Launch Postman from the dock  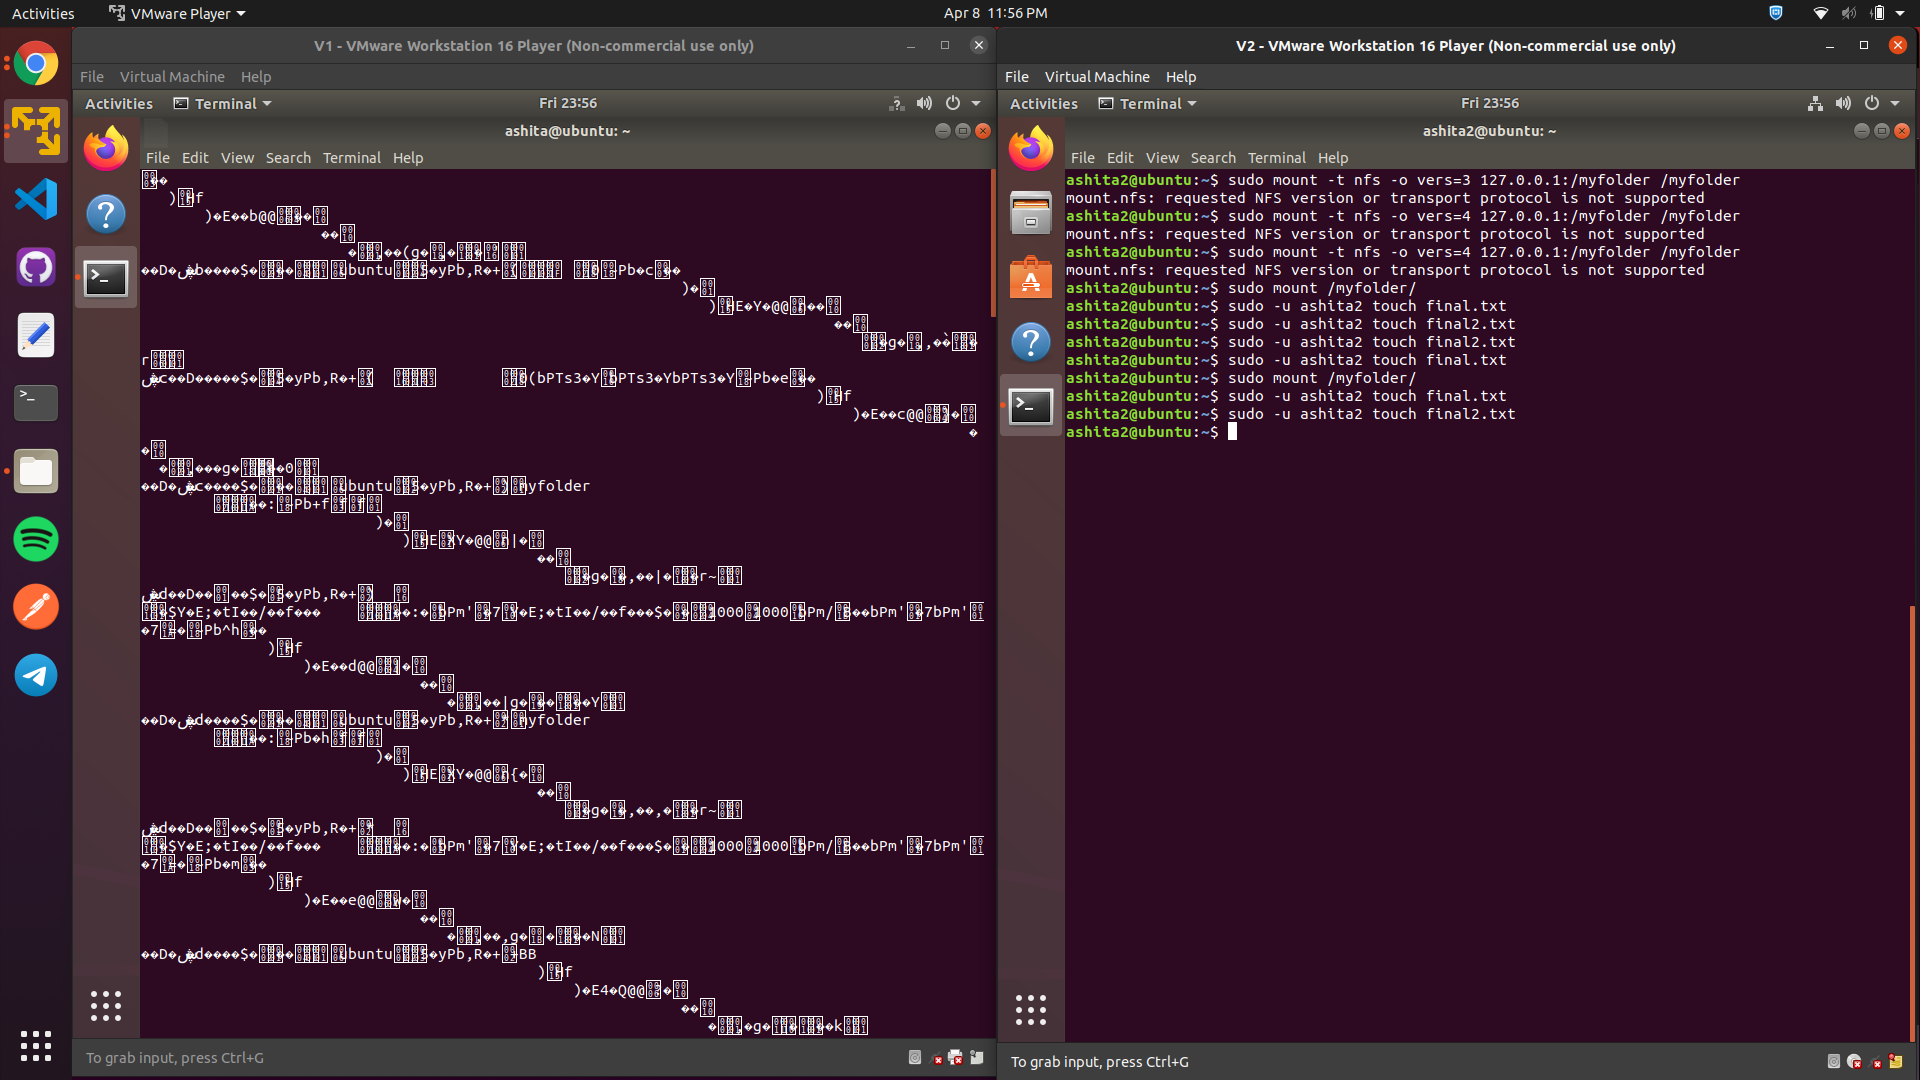pos(36,607)
